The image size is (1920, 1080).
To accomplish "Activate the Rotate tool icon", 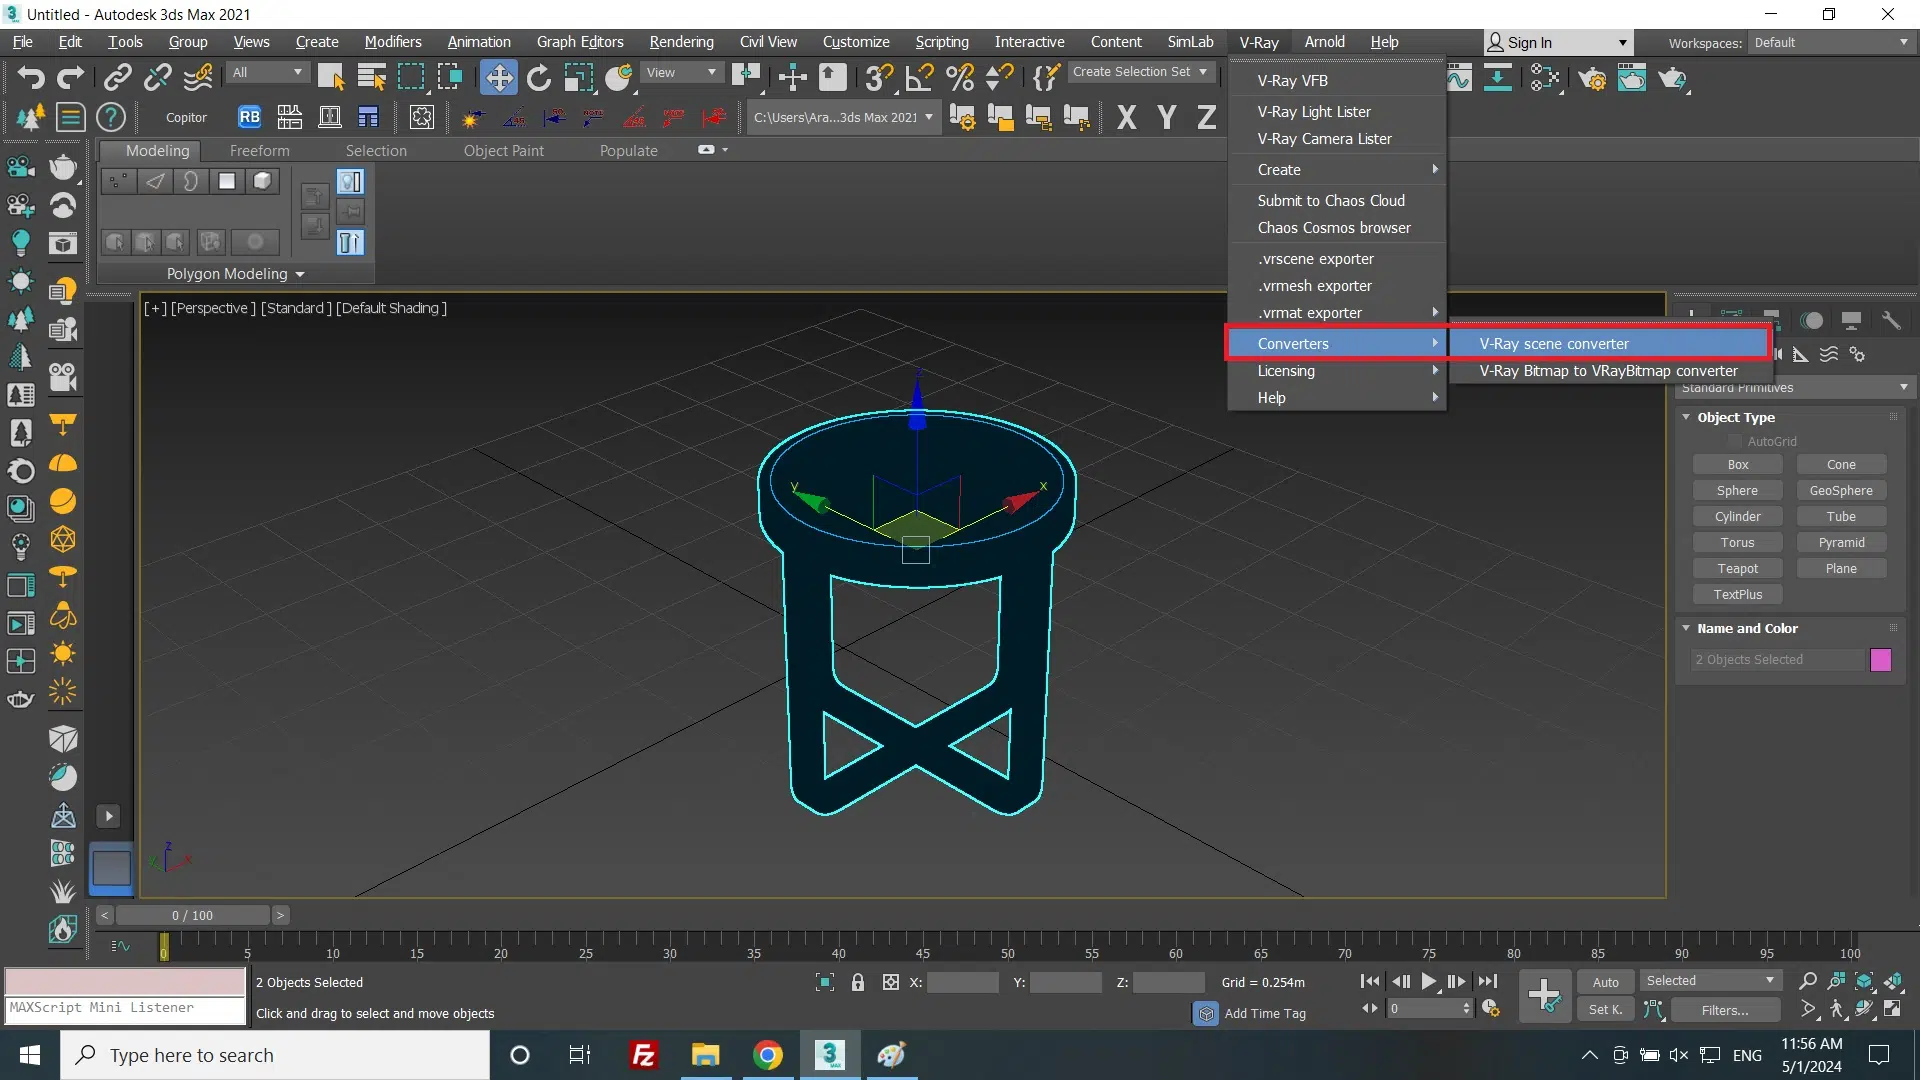I will click(x=539, y=77).
